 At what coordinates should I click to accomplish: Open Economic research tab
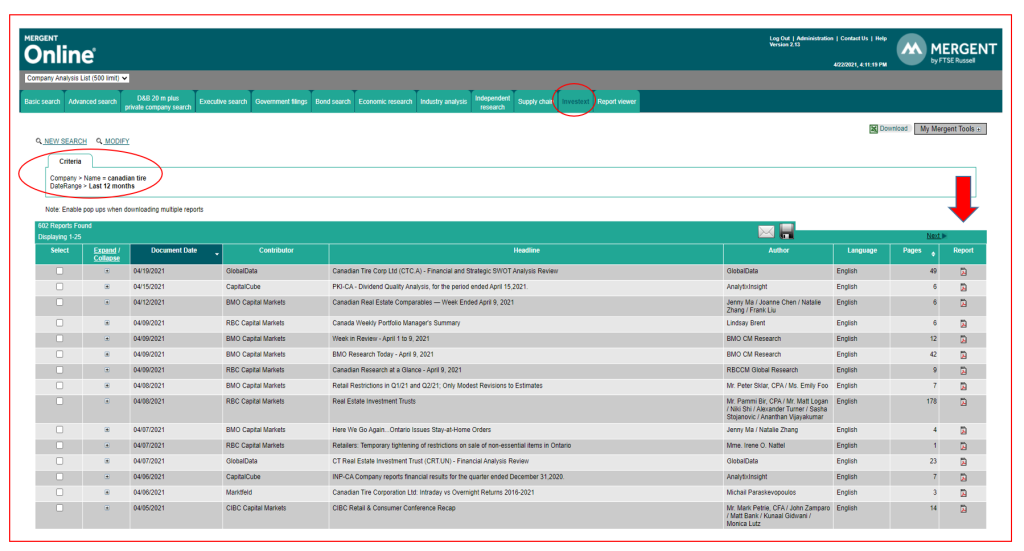click(x=385, y=102)
